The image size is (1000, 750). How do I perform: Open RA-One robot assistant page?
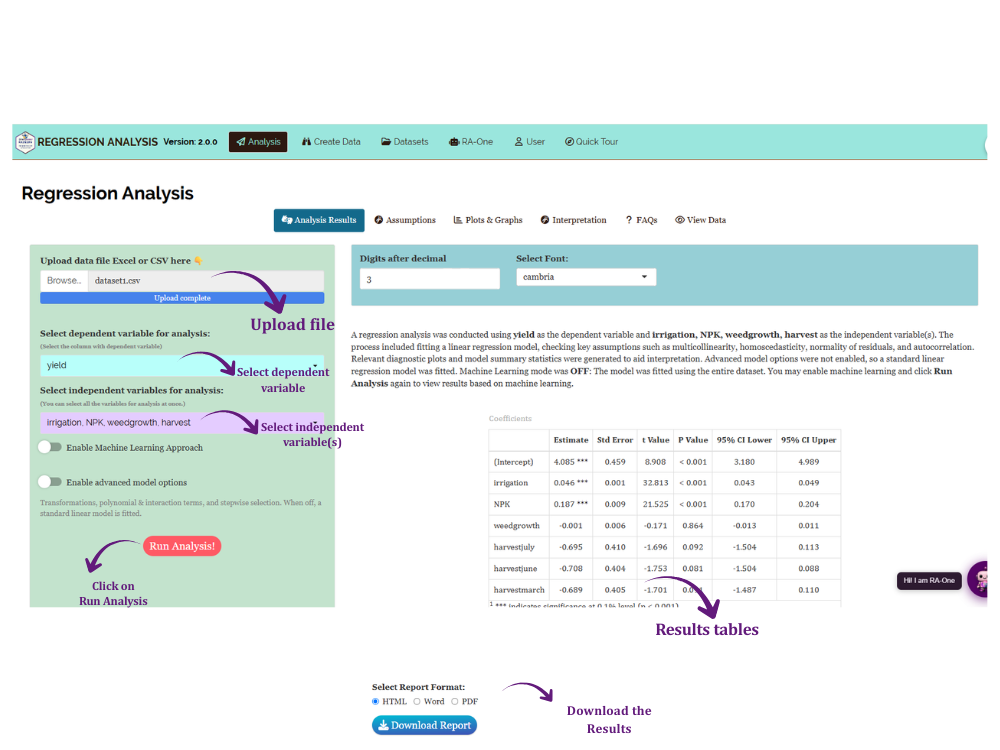(x=471, y=142)
